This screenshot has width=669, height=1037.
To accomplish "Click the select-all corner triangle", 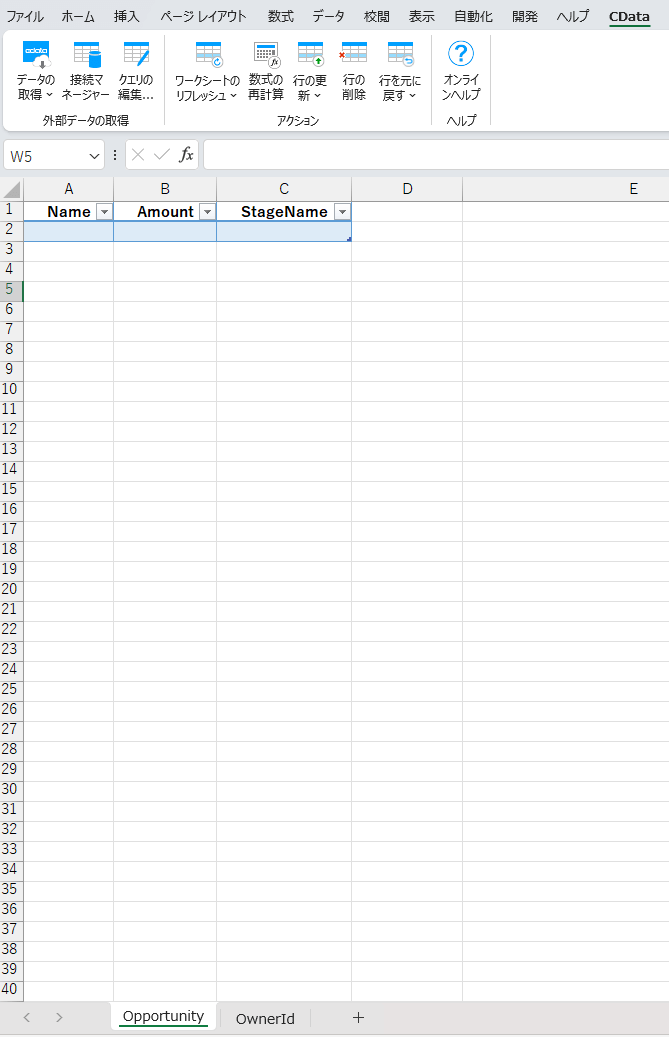I will 12,190.
